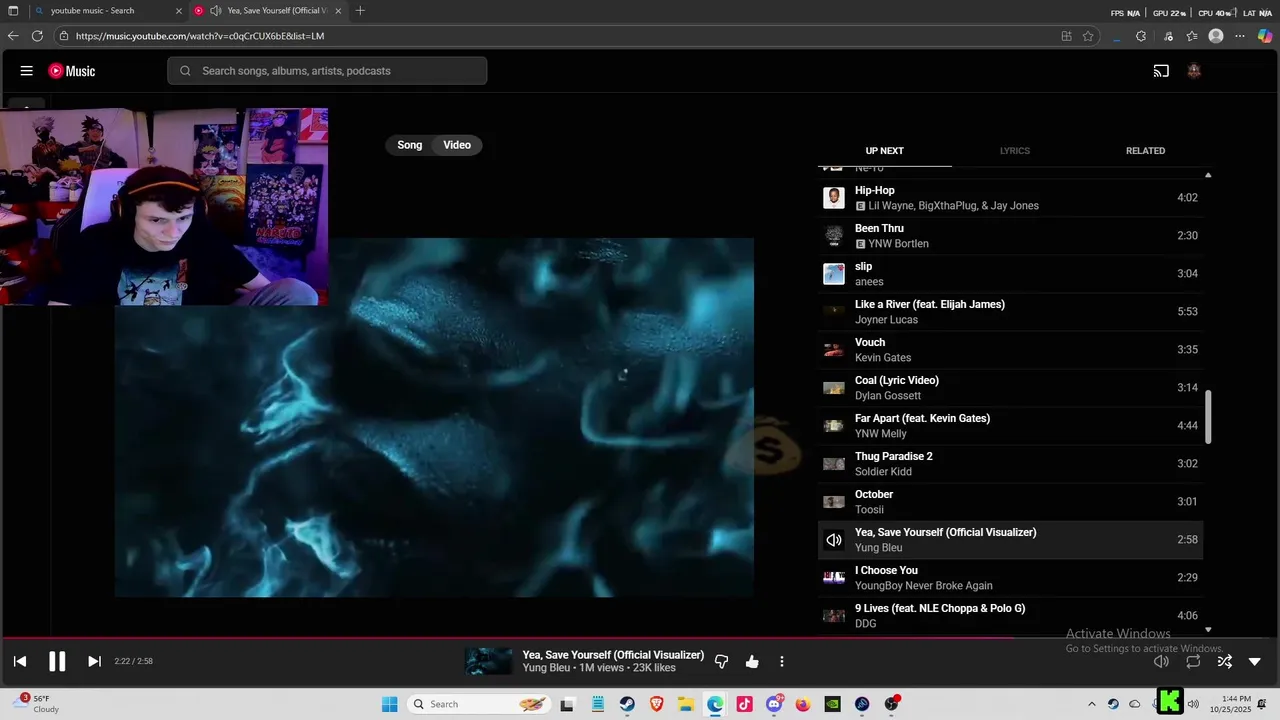Play Coal (Lyric Video) by Dylan Gossett
This screenshot has height=720, width=1280.
(1010, 388)
